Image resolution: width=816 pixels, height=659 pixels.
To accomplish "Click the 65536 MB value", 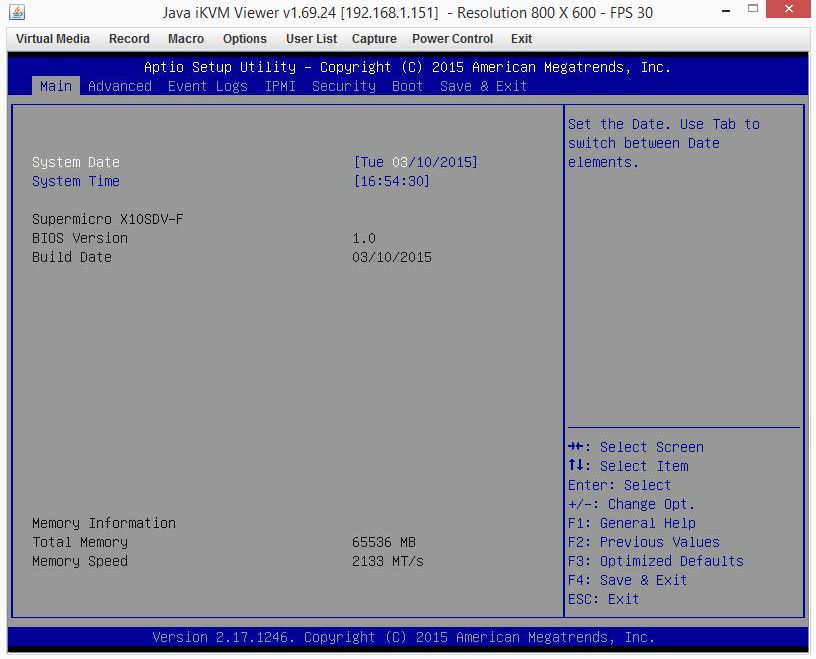I will click(384, 542).
